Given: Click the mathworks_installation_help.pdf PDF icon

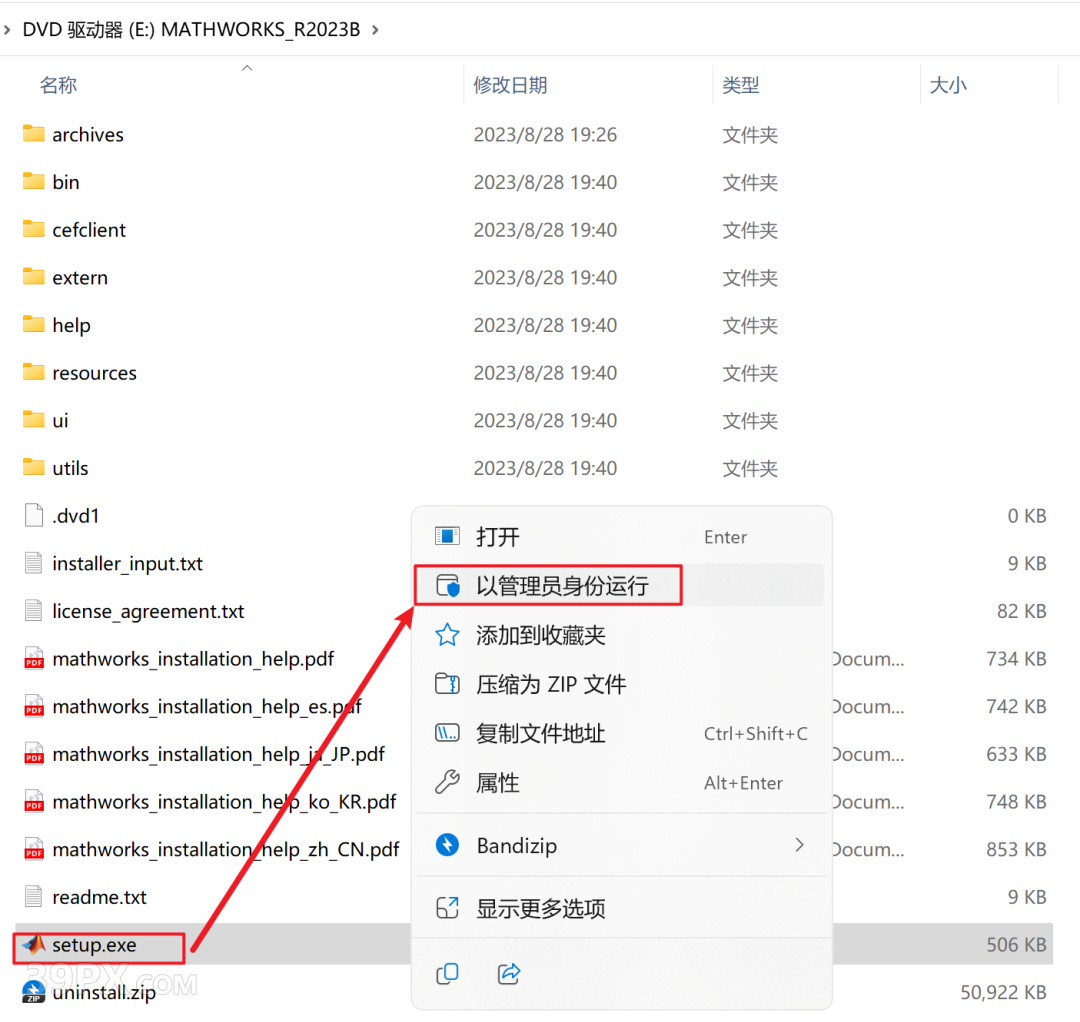Looking at the screenshot, I should [34, 658].
